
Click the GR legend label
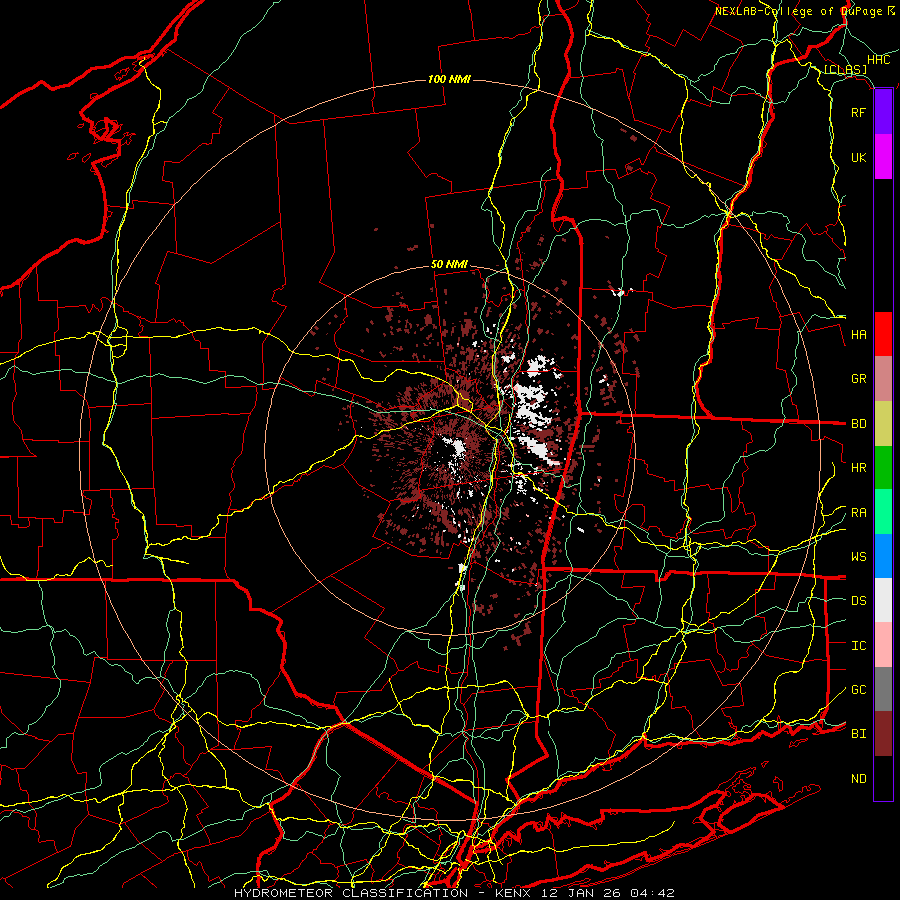pos(859,379)
